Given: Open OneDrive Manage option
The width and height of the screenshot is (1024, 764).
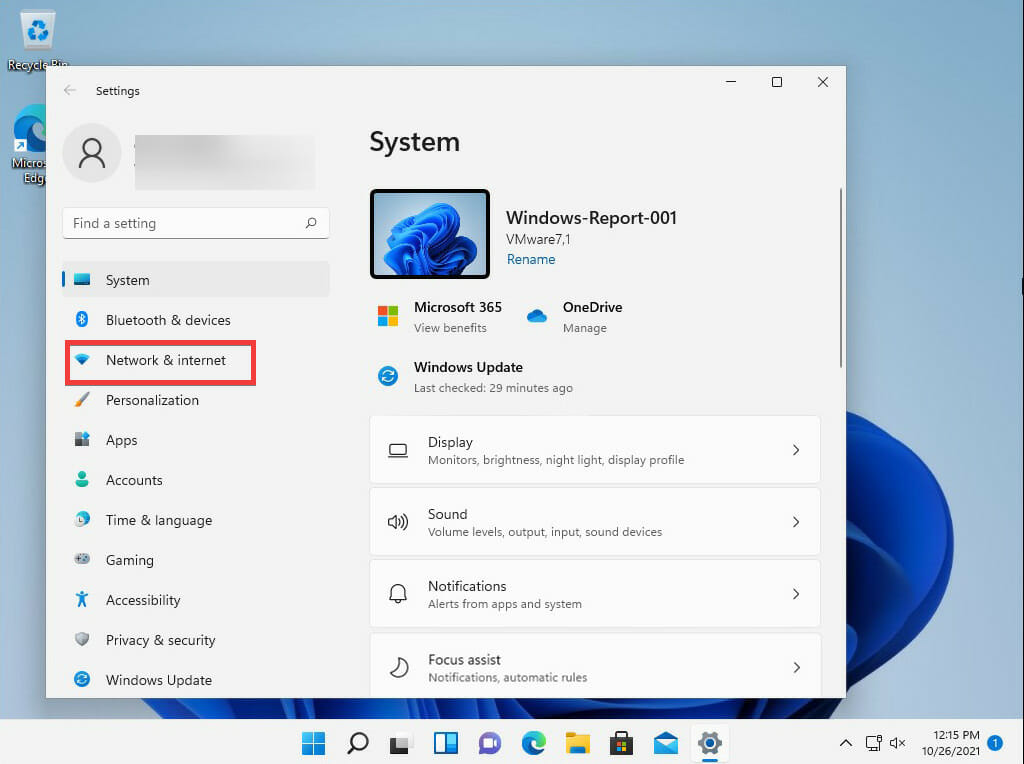Looking at the screenshot, I should pyautogui.click(x=584, y=328).
